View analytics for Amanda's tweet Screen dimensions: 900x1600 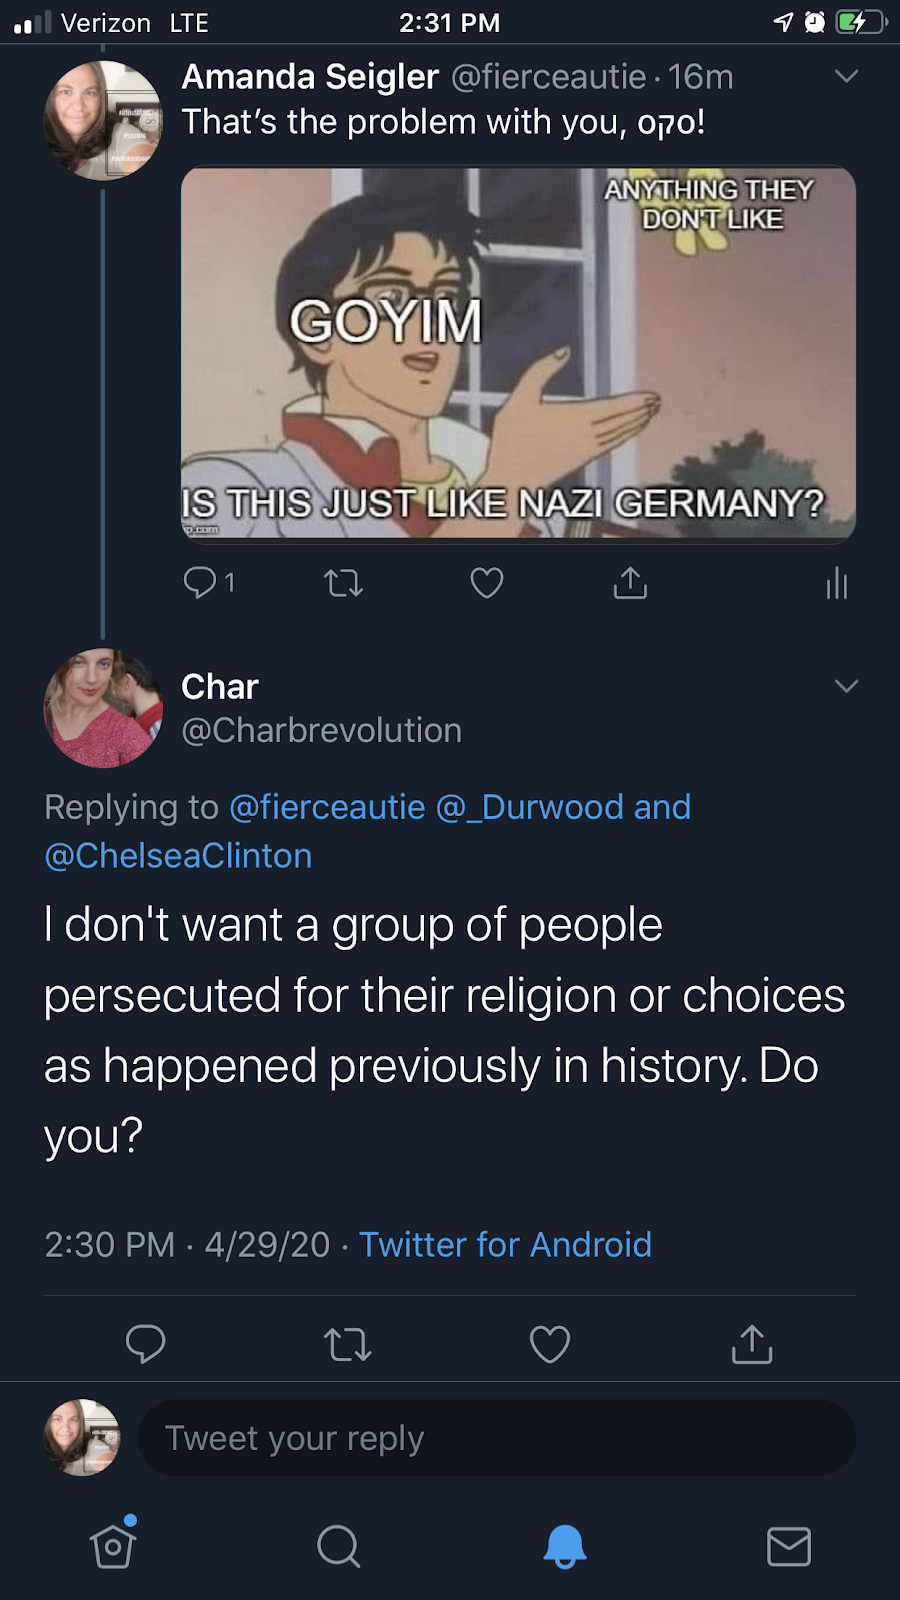point(837,583)
